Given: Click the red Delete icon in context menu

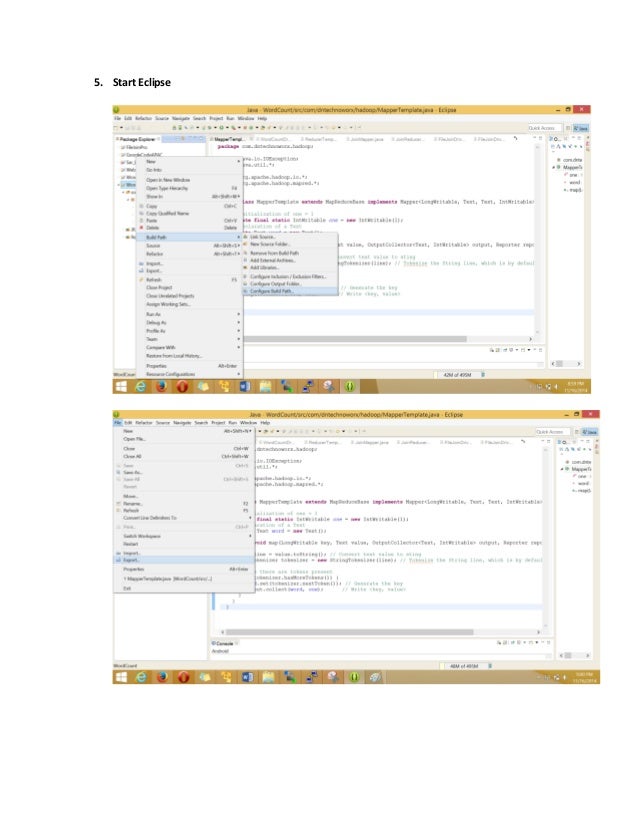Looking at the screenshot, I should pos(141,228).
